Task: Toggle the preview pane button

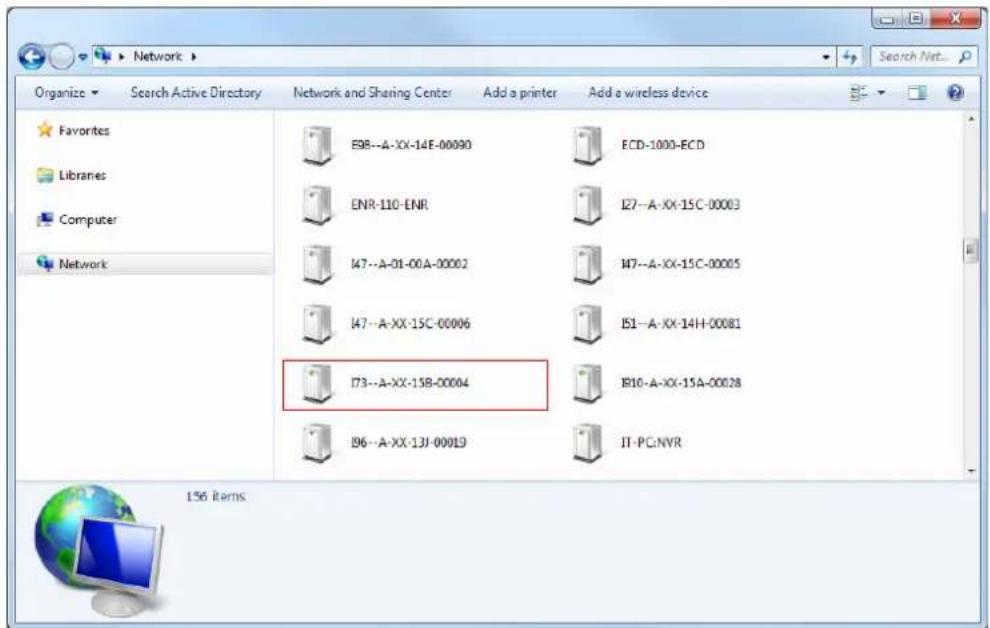Action: (x=917, y=93)
